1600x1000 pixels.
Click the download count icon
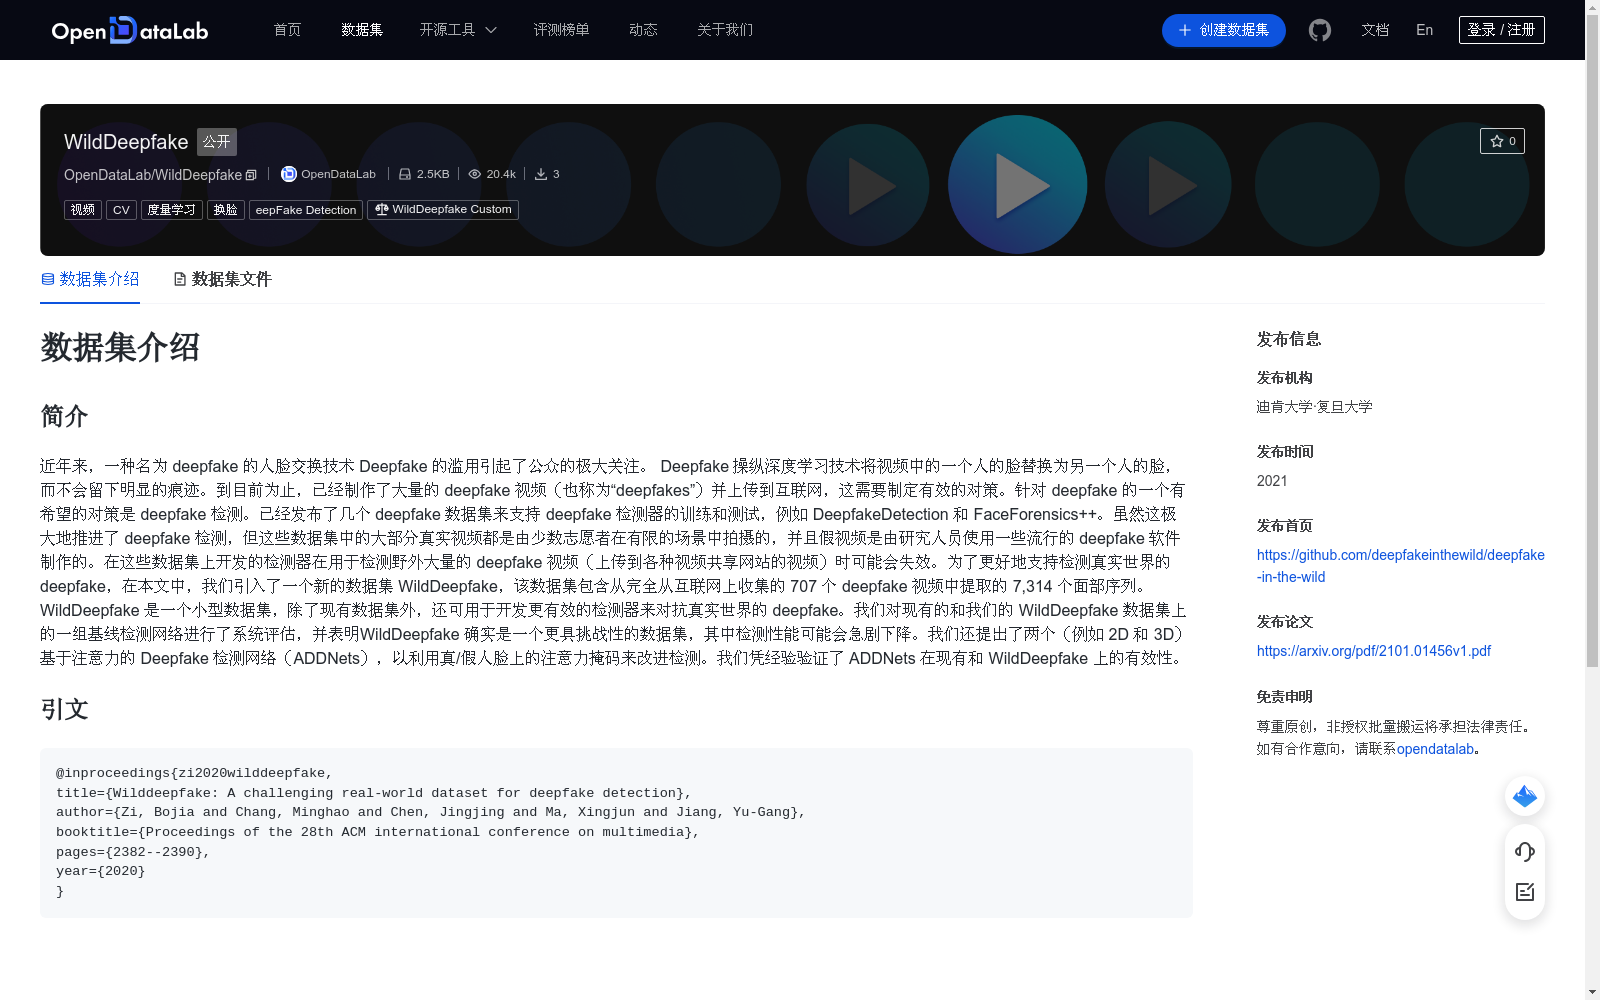541,174
